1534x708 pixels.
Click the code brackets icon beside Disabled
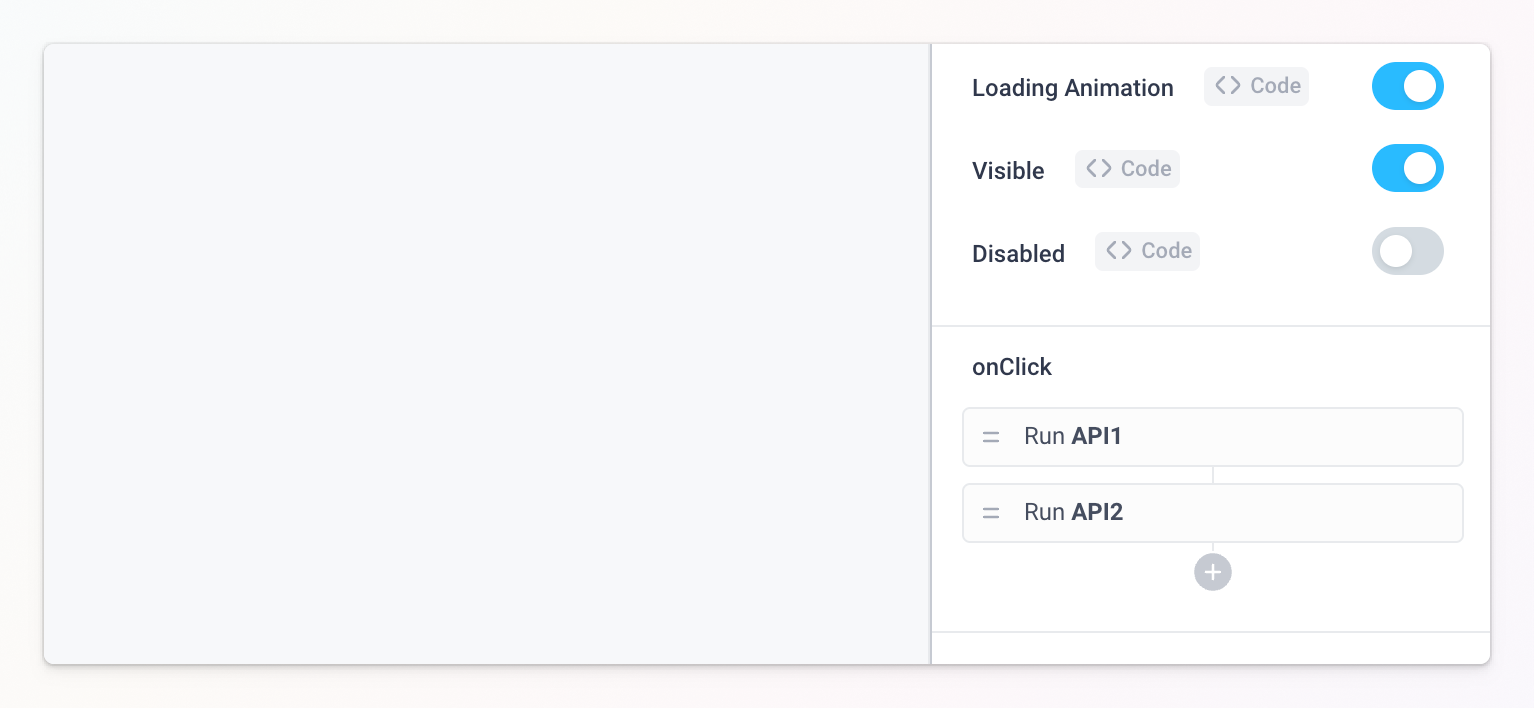point(1119,251)
